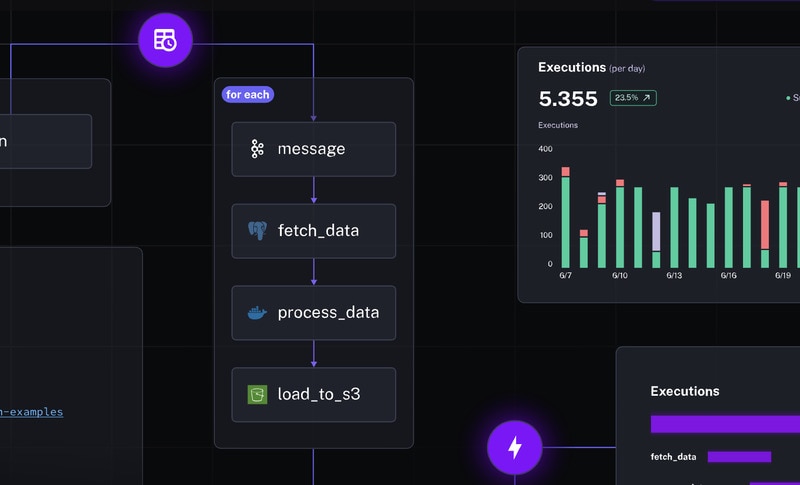Select the process_data task node
Image resolution: width=800 pixels, height=485 pixels.
(x=313, y=313)
